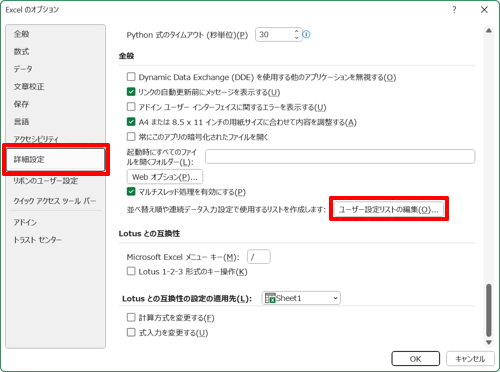500x372 pixels.
Task: Uncheck リンクの自動更新前にメッセージを表示する
Action: coord(131,92)
